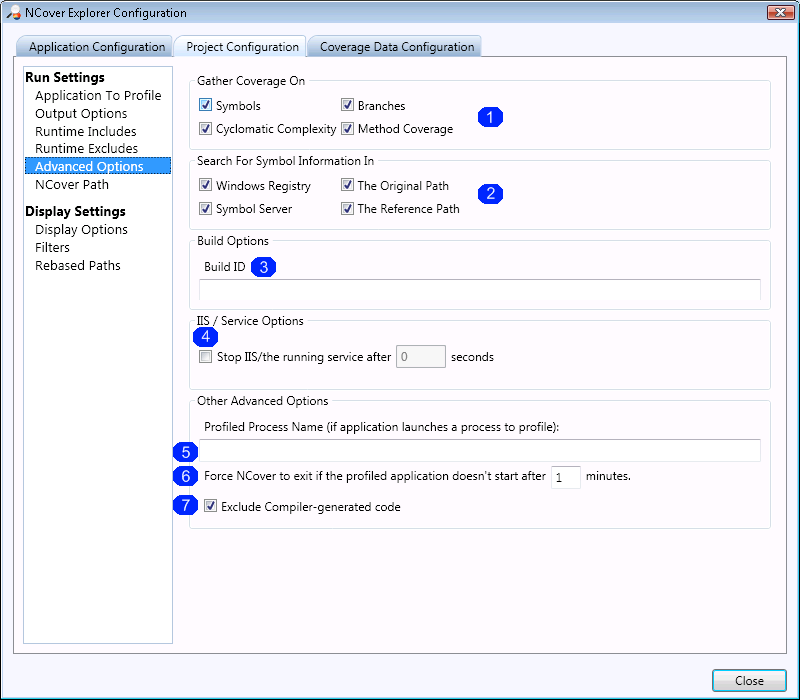Click the force-exit minutes field
800x700 pixels.
coord(565,477)
